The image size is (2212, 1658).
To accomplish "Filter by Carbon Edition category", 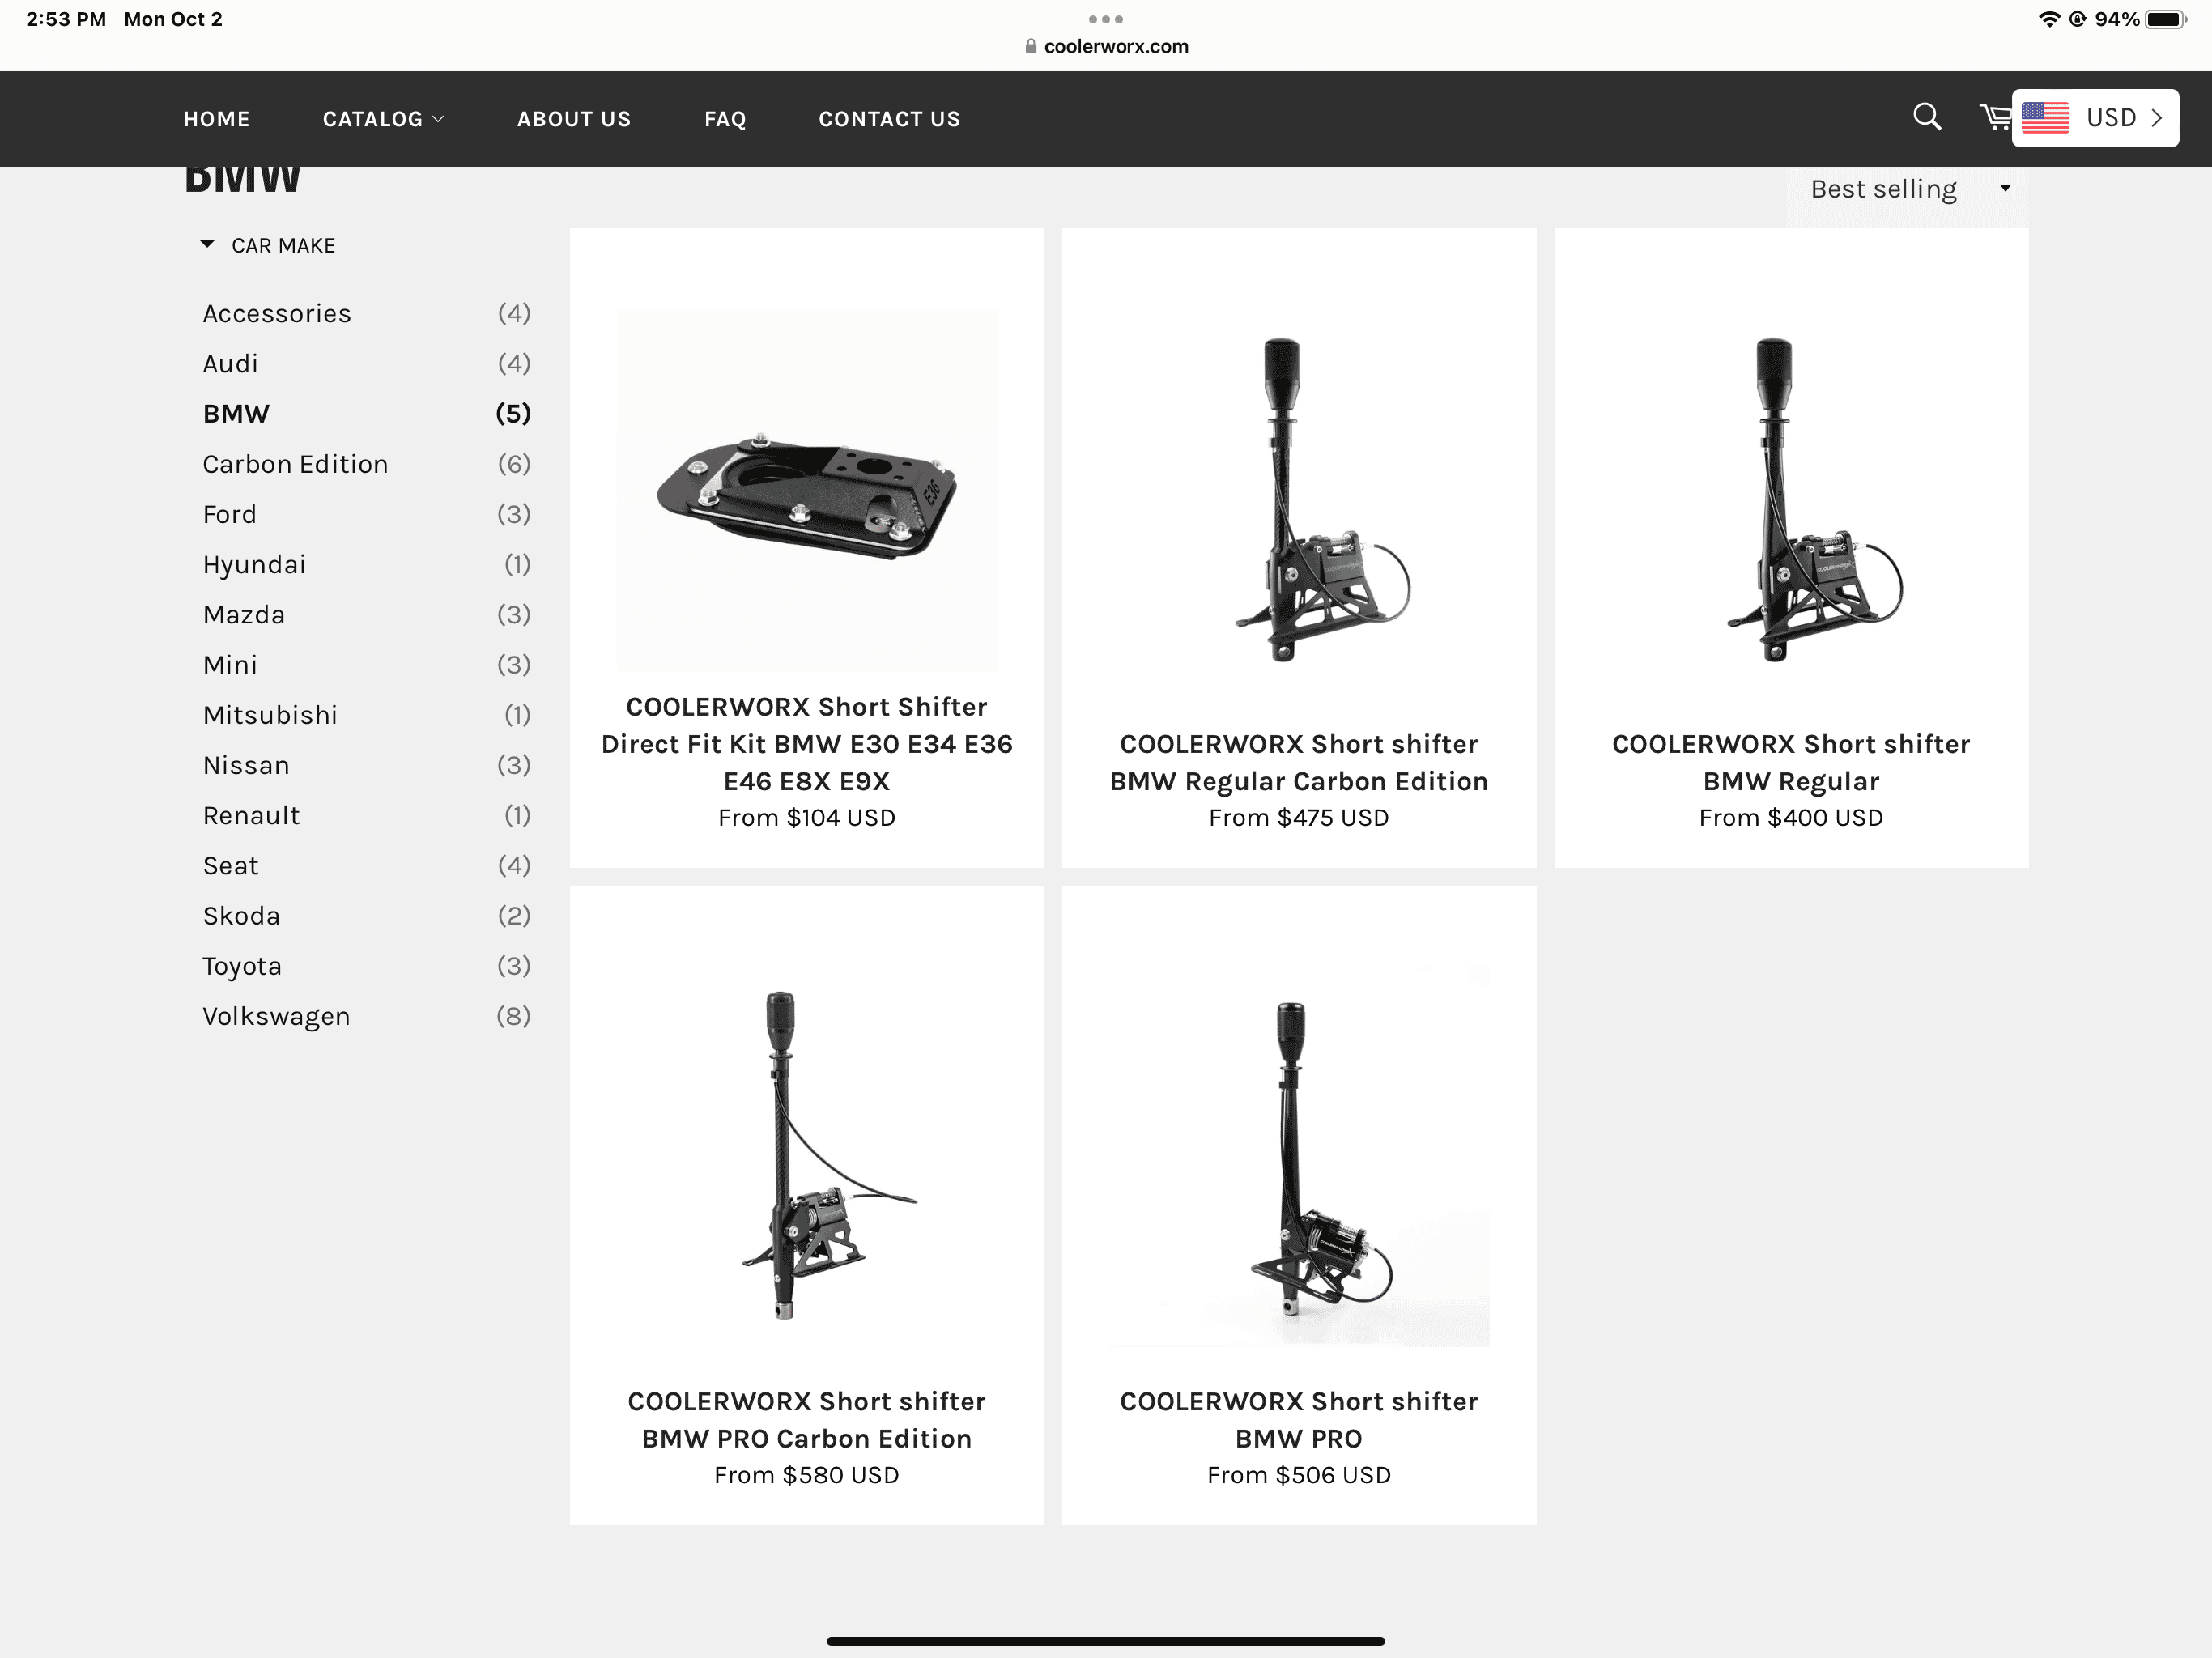I will pyautogui.click(x=367, y=464).
